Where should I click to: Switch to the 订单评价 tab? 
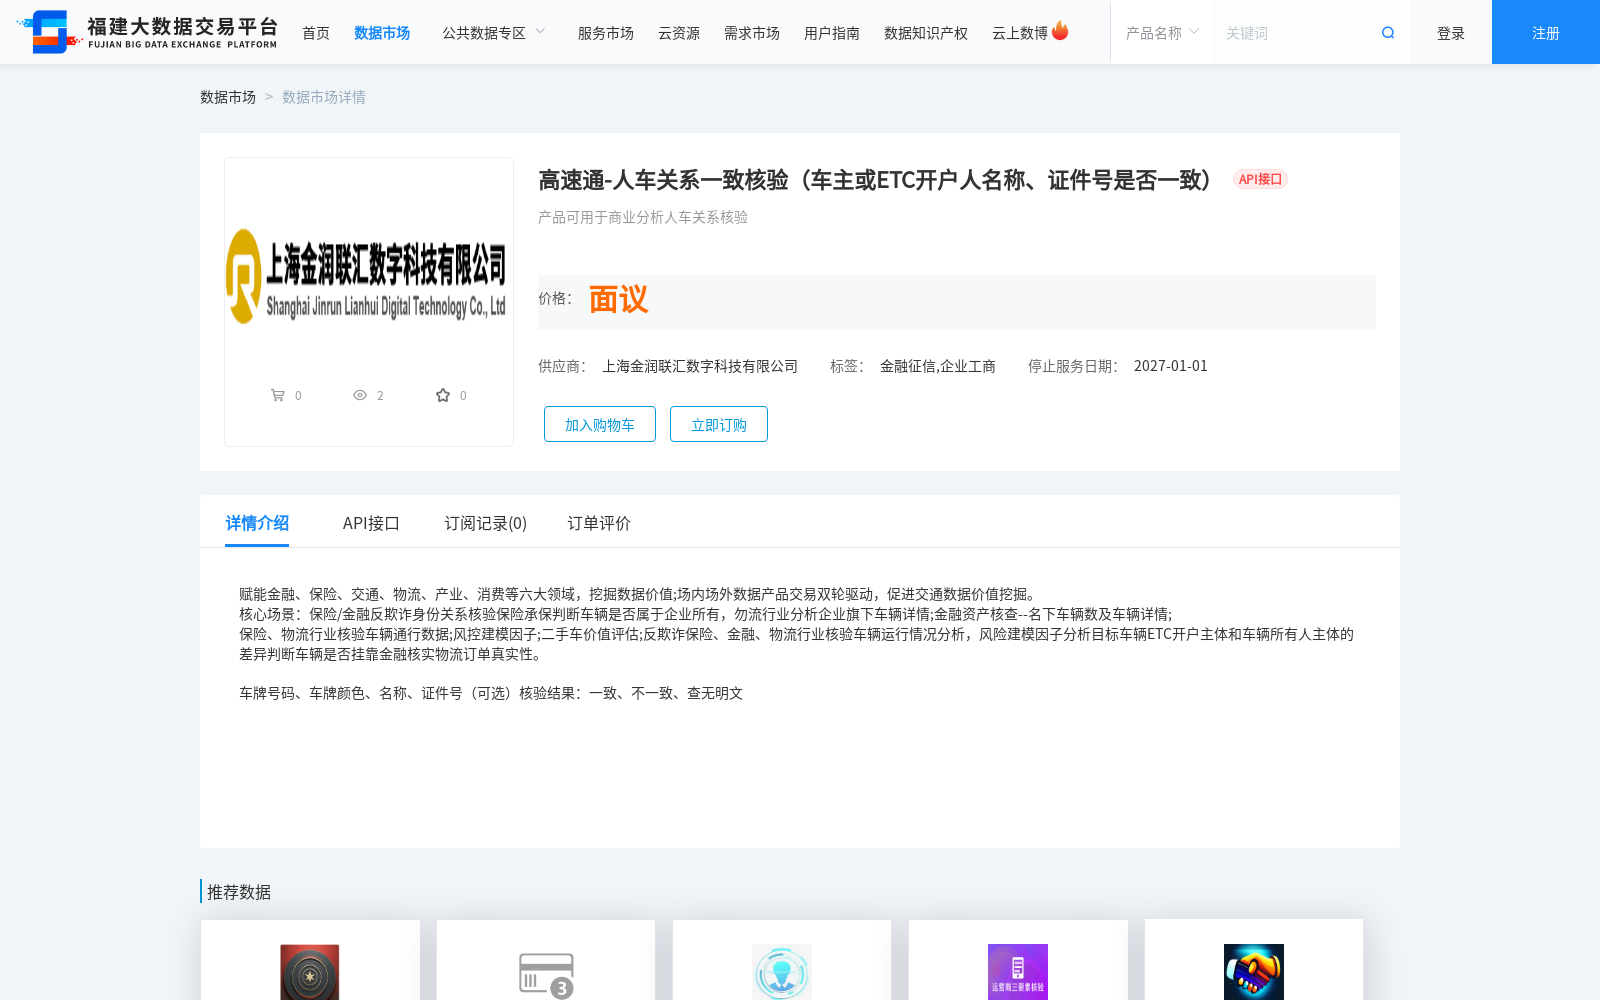599,523
